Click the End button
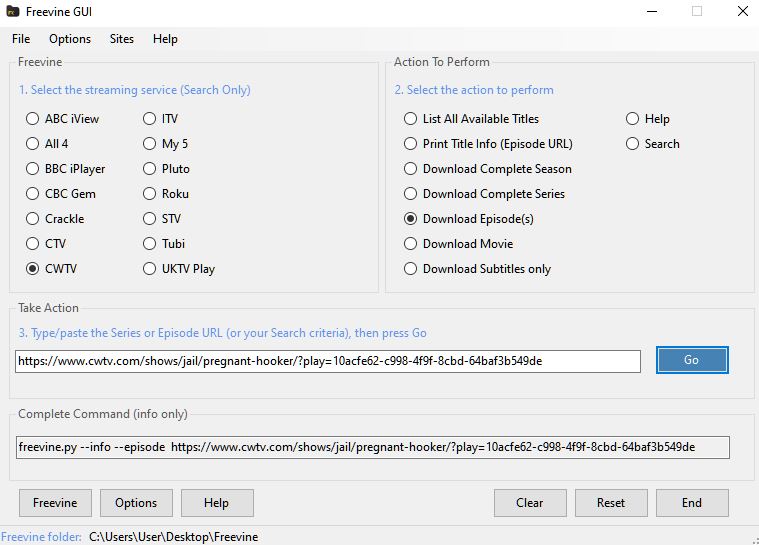 (x=692, y=503)
